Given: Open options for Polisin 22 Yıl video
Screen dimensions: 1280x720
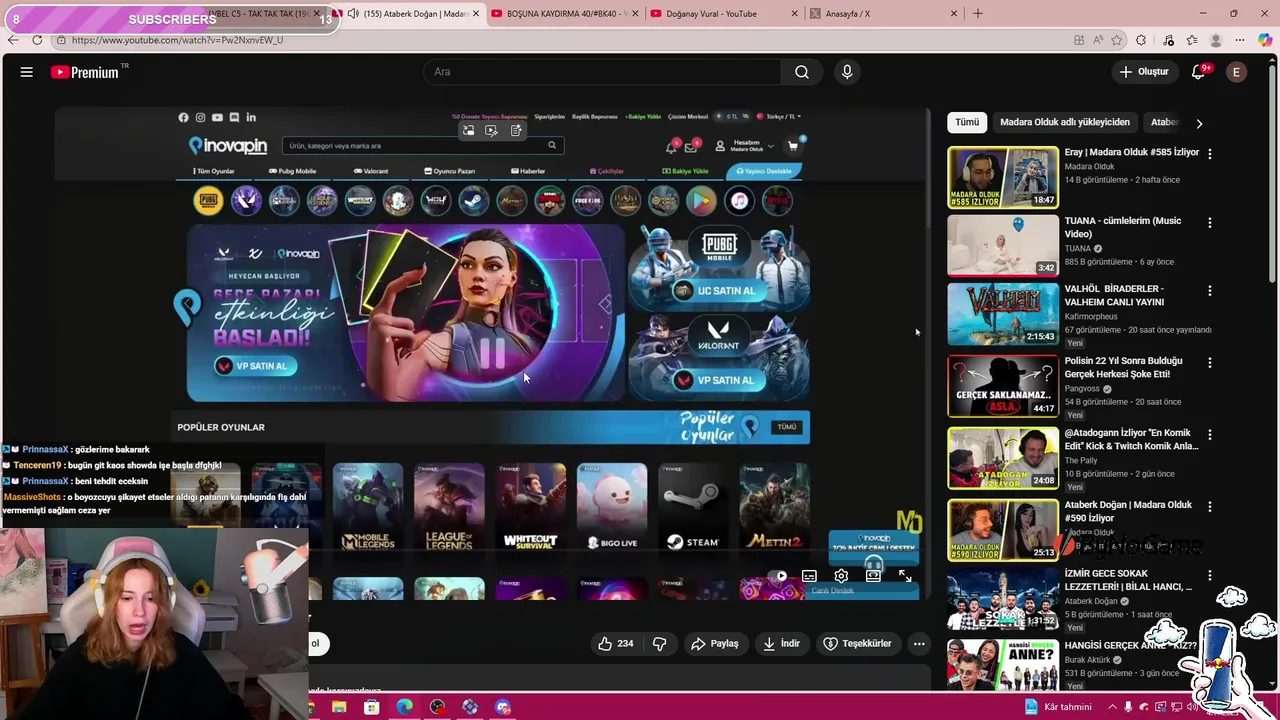Looking at the screenshot, I should click(x=1210, y=362).
